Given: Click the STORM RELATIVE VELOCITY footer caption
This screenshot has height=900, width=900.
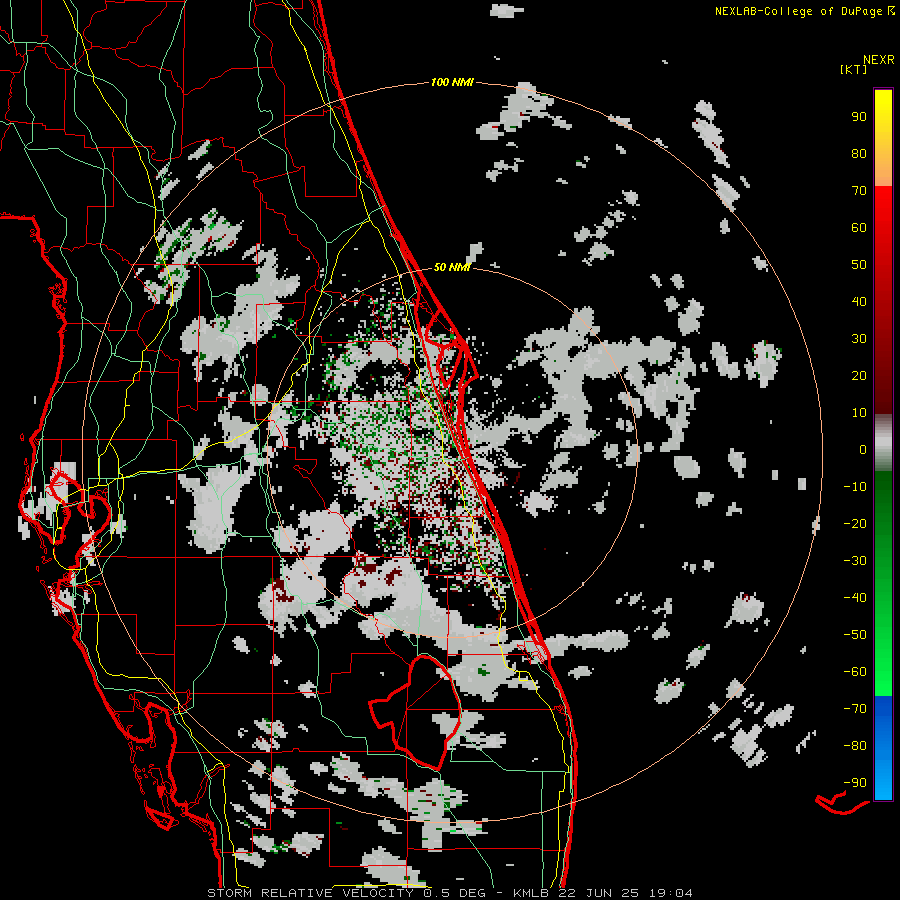Looking at the screenshot, I should 449,893.
